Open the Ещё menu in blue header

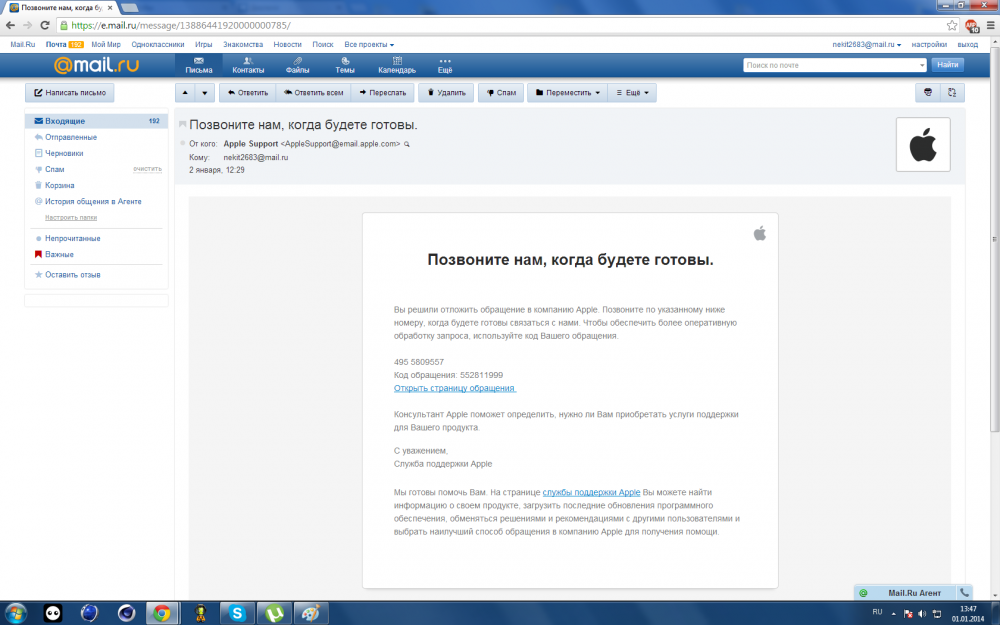coord(445,65)
